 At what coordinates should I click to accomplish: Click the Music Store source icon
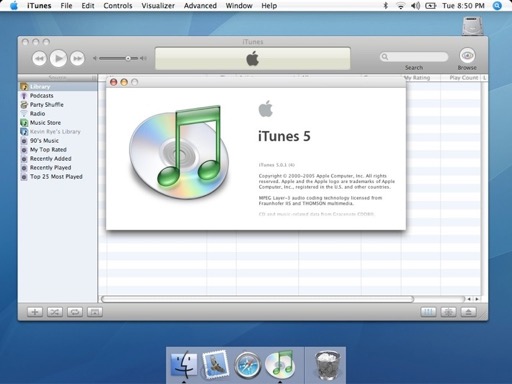pyautogui.click(x=24, y=123)
